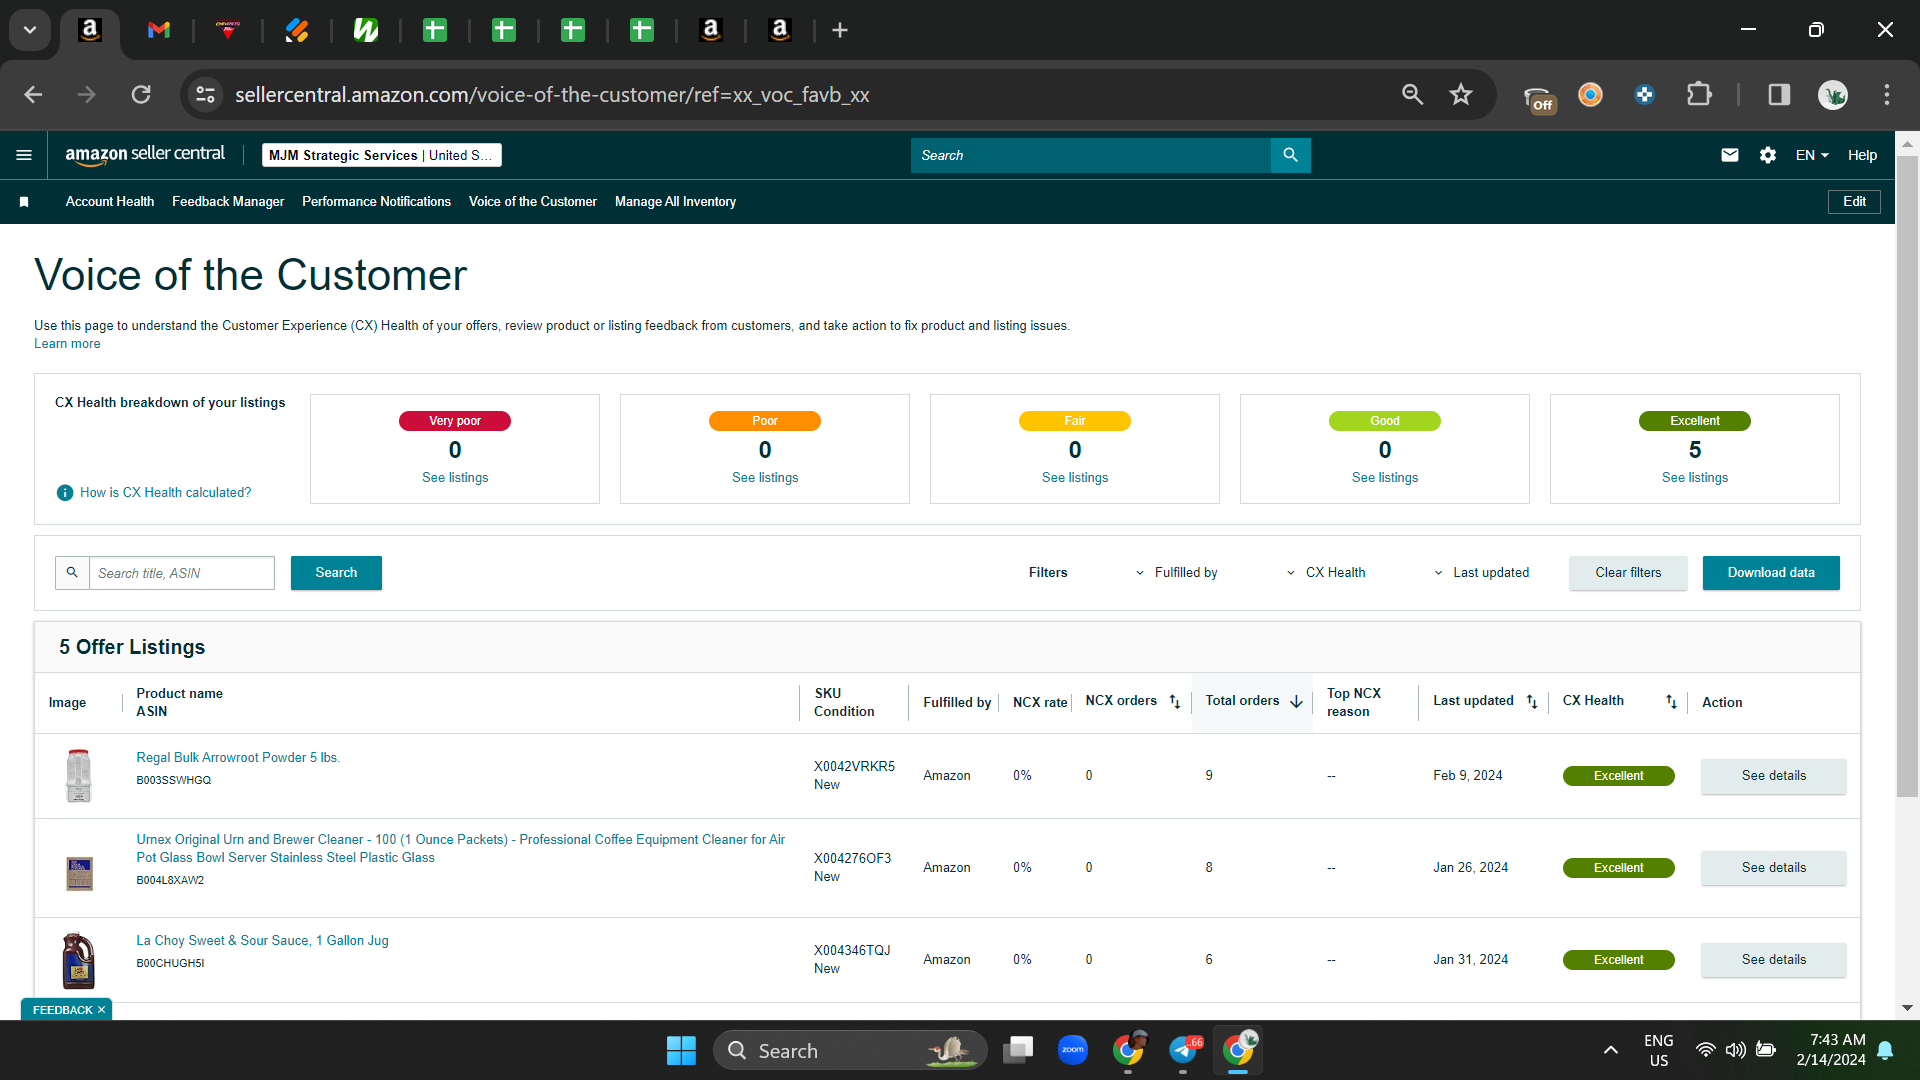Open the Chrome profile avatar

[x=1833, y=95]
